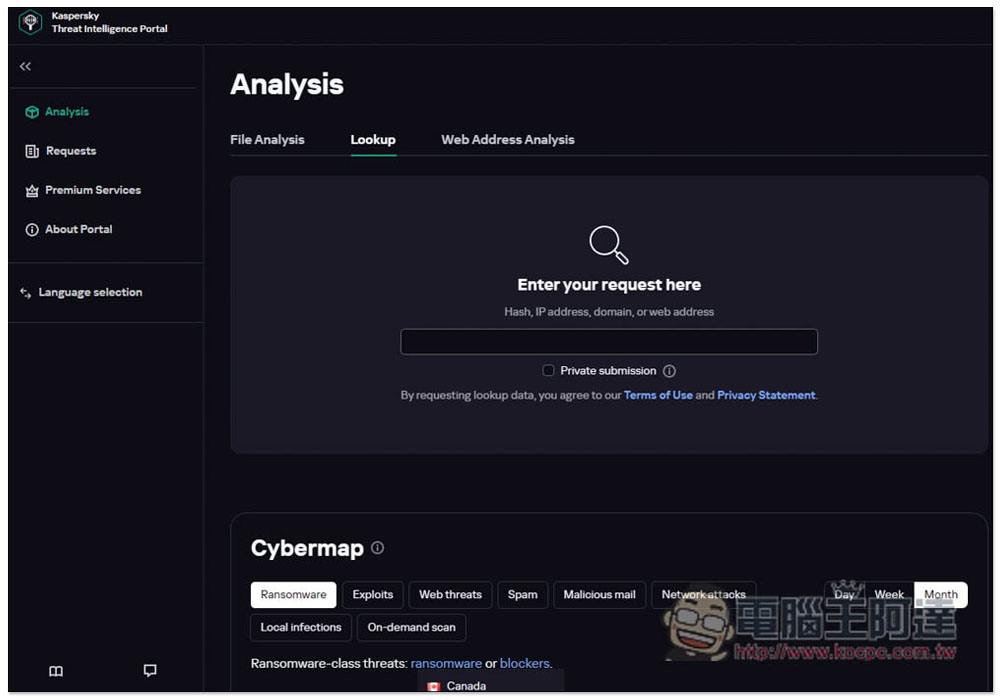Click the Canada flag icon
Viewport: 1000px width, 700px height.
coord(434,687)
